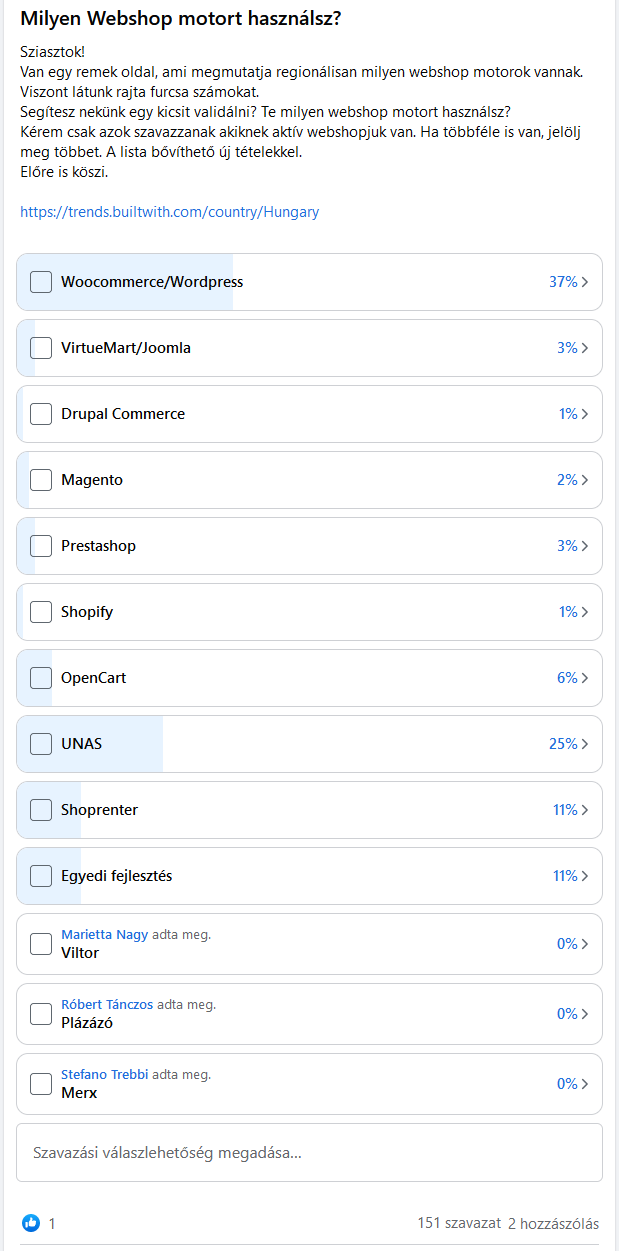This screenshot has width=619, height=1251.
Task: Open Magento 2% voter details arrow
Action: pos(585,480)
